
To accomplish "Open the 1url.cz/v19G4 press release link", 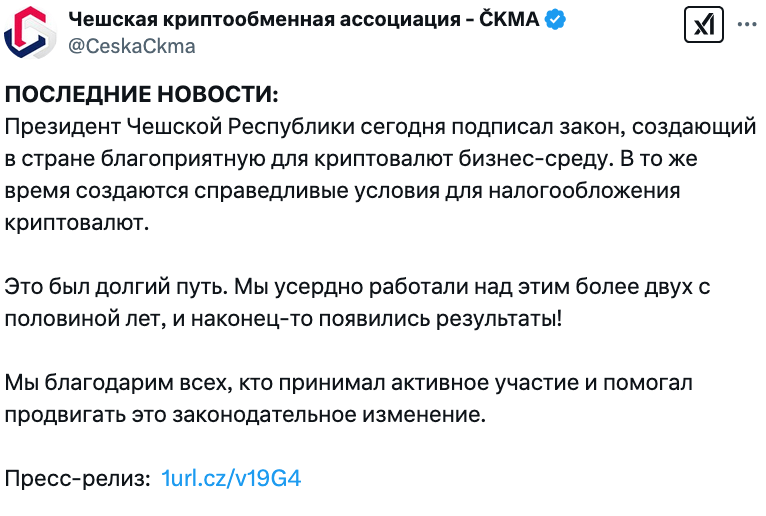I will 231,478.
